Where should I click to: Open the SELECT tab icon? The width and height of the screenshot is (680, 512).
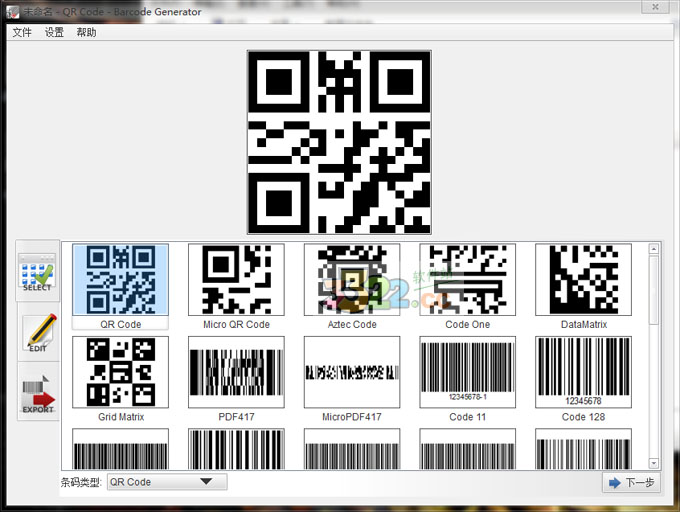coord(37,272)
